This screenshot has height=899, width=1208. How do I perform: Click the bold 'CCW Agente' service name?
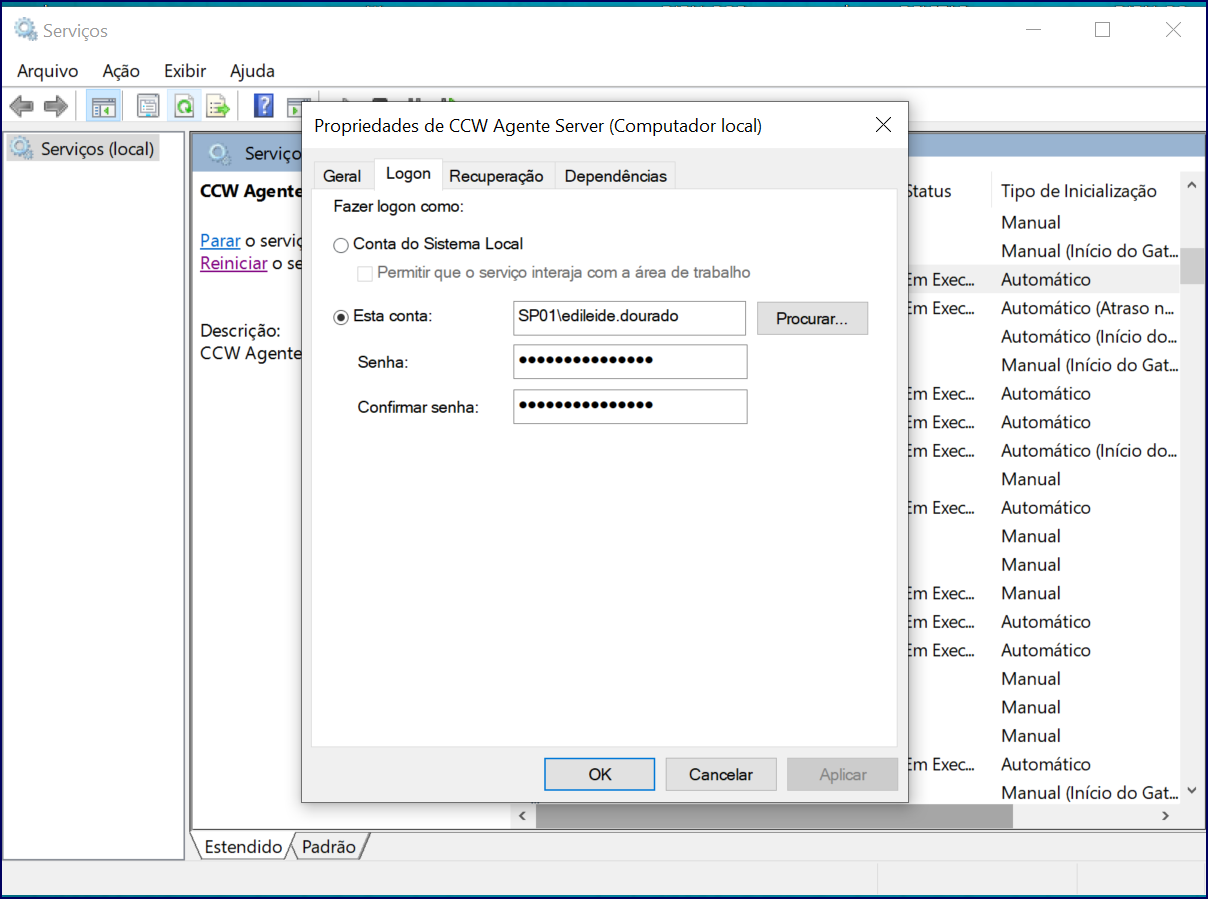pos(251,191)
